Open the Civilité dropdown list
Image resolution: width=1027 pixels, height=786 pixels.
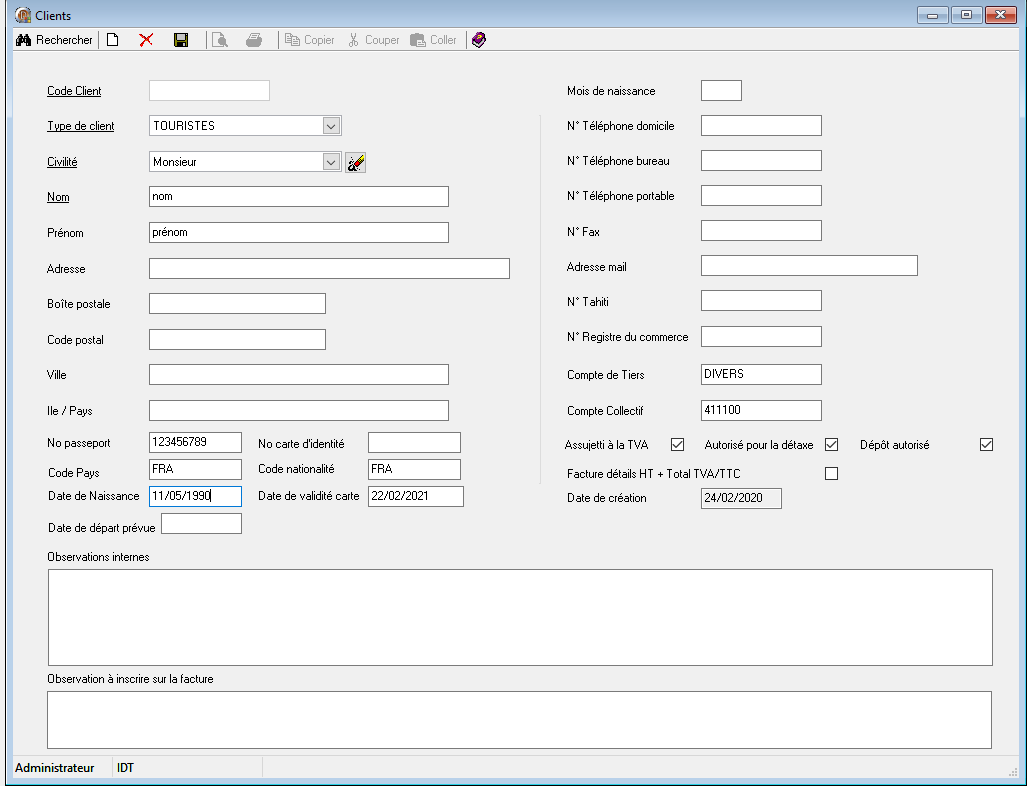point(332,162)
